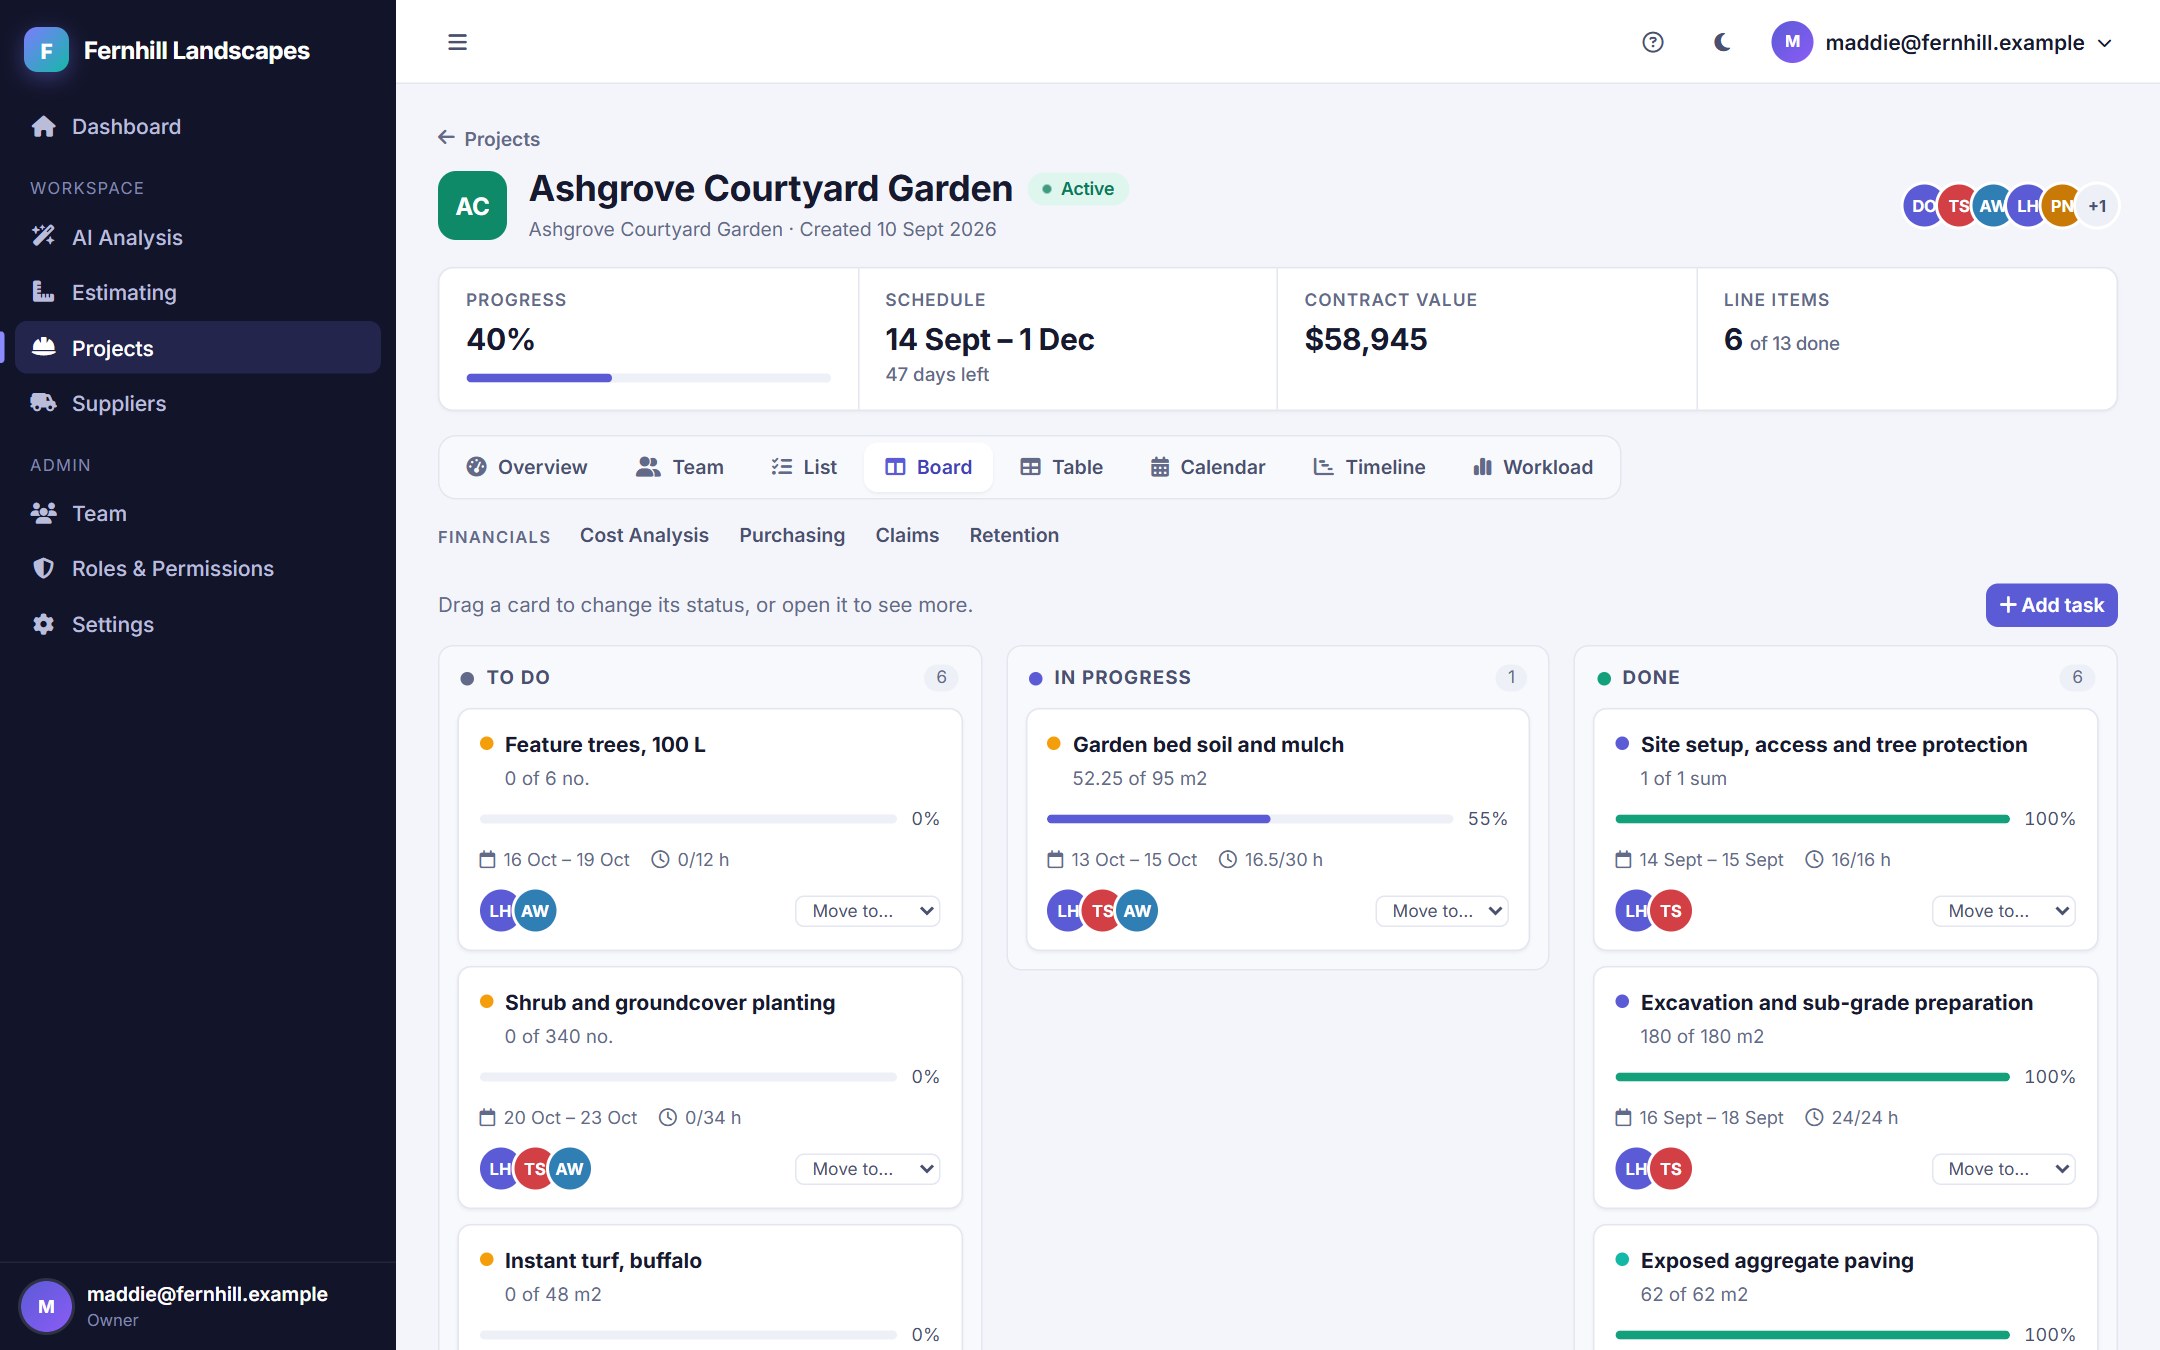Show the +1 additional members badge
2160x1350 pixels.
[2098, 206]
